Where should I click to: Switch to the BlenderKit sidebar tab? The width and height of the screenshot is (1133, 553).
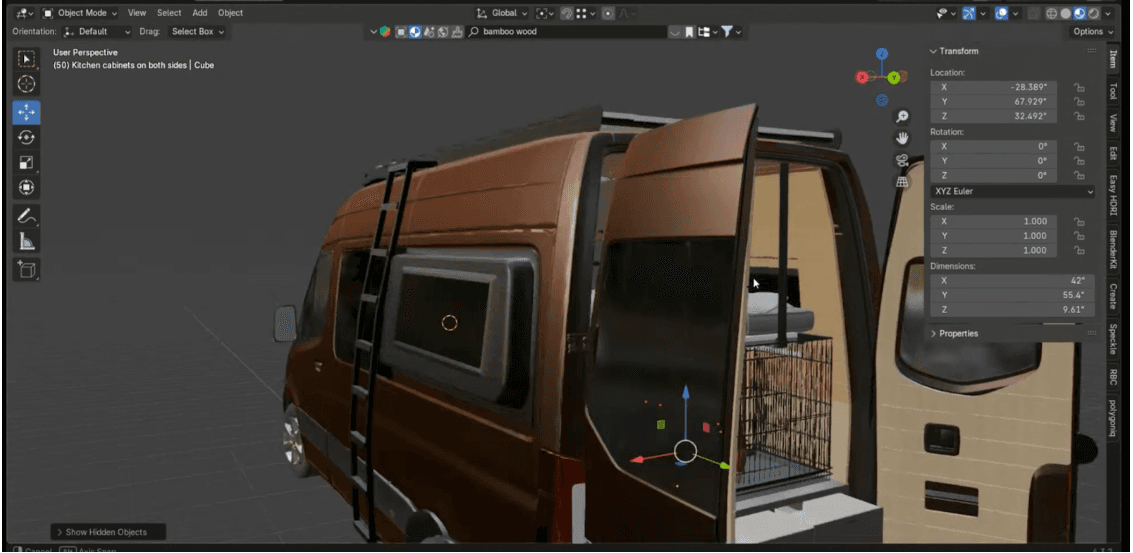pos(1113,249)
